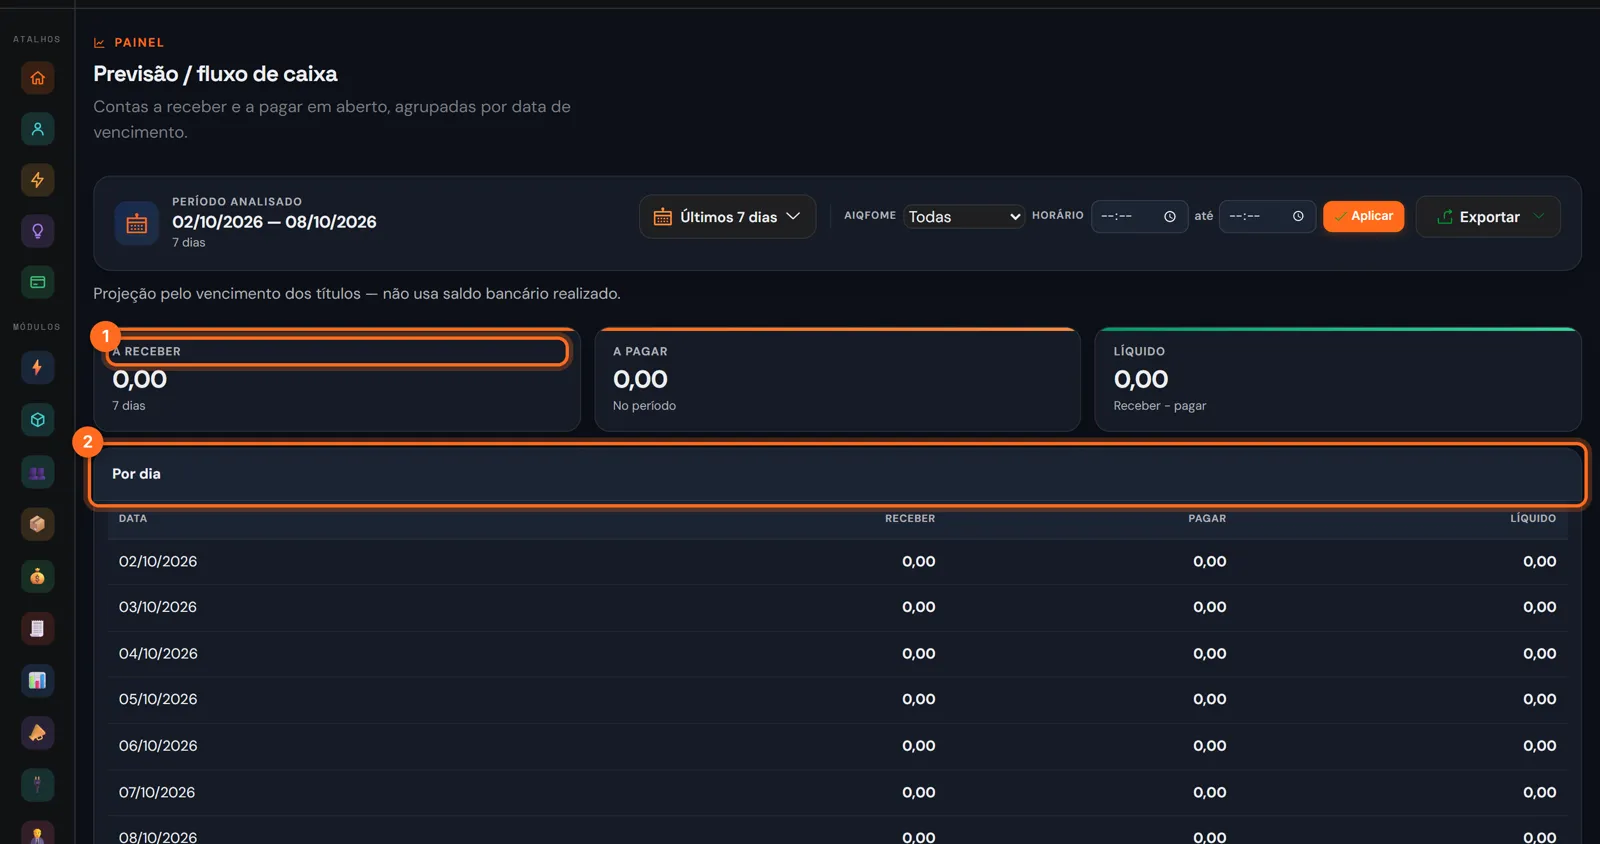Click the Aplicar button
The image size is (1600, 844).
tap(1364, 216)
